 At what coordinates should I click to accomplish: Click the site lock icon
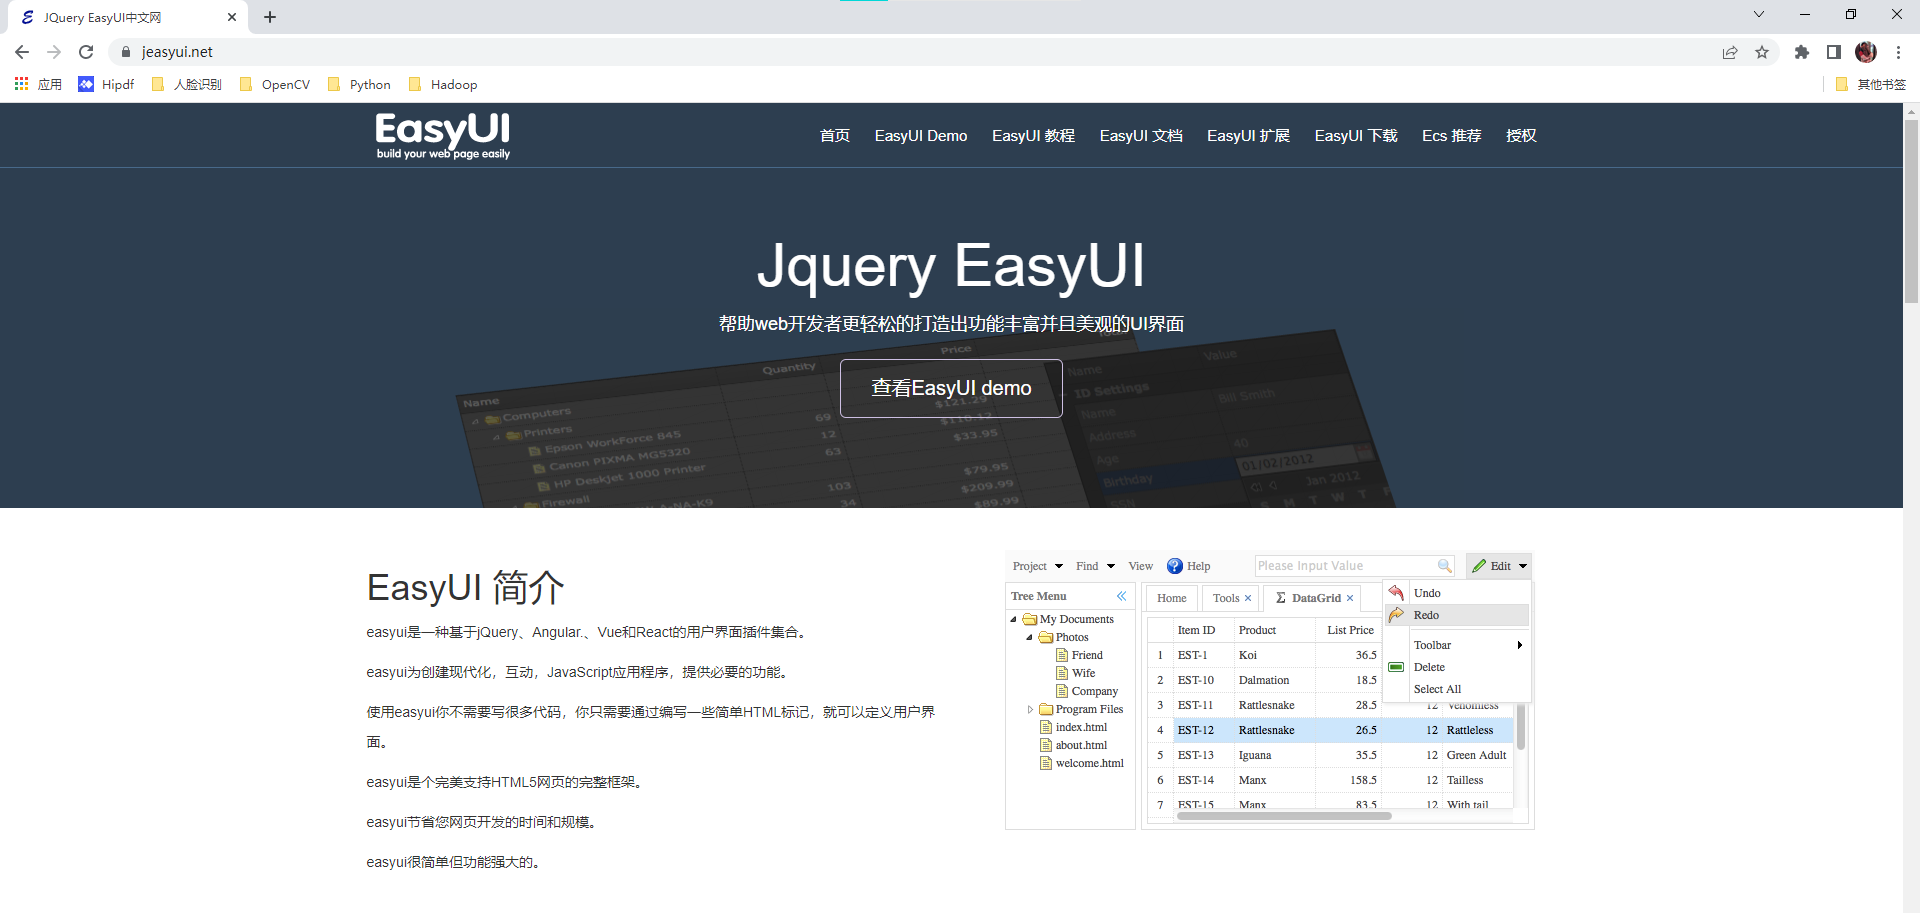pyautogui.click(x=126, y=52)
